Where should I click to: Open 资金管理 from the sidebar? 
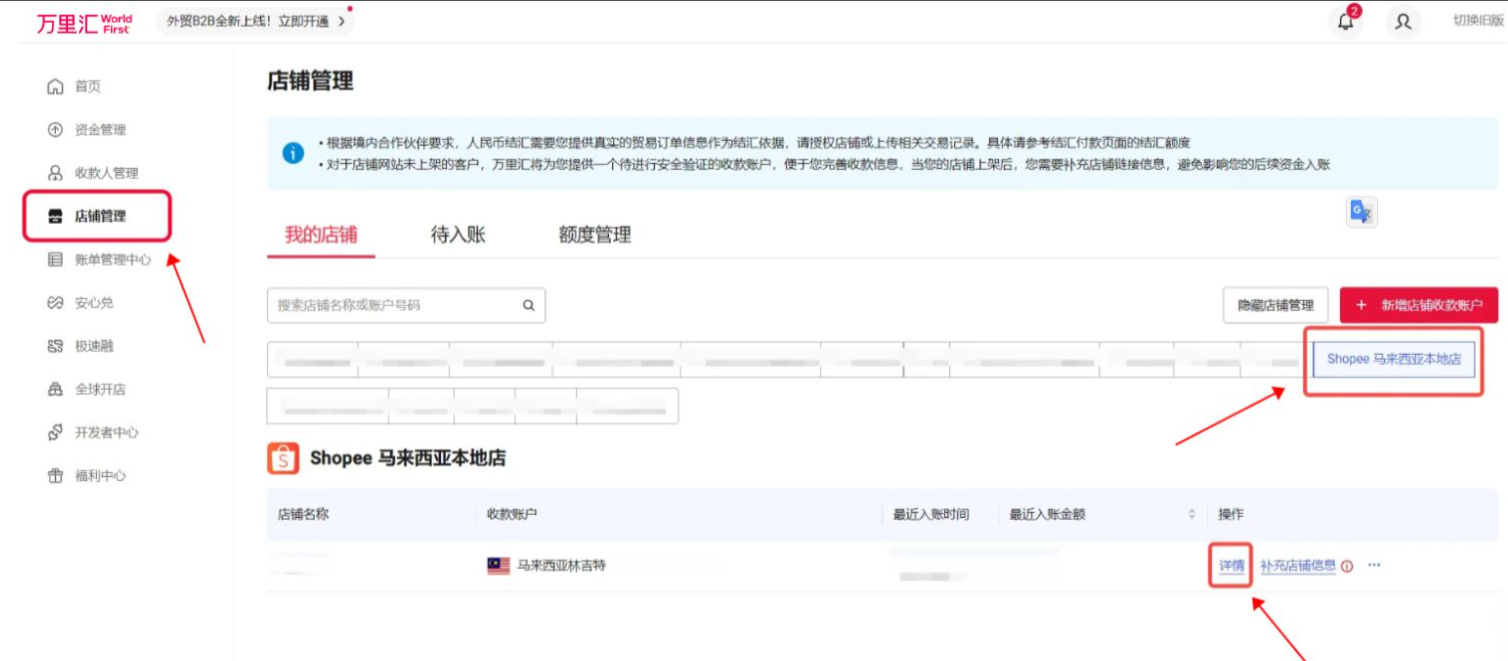click(56, 130)
